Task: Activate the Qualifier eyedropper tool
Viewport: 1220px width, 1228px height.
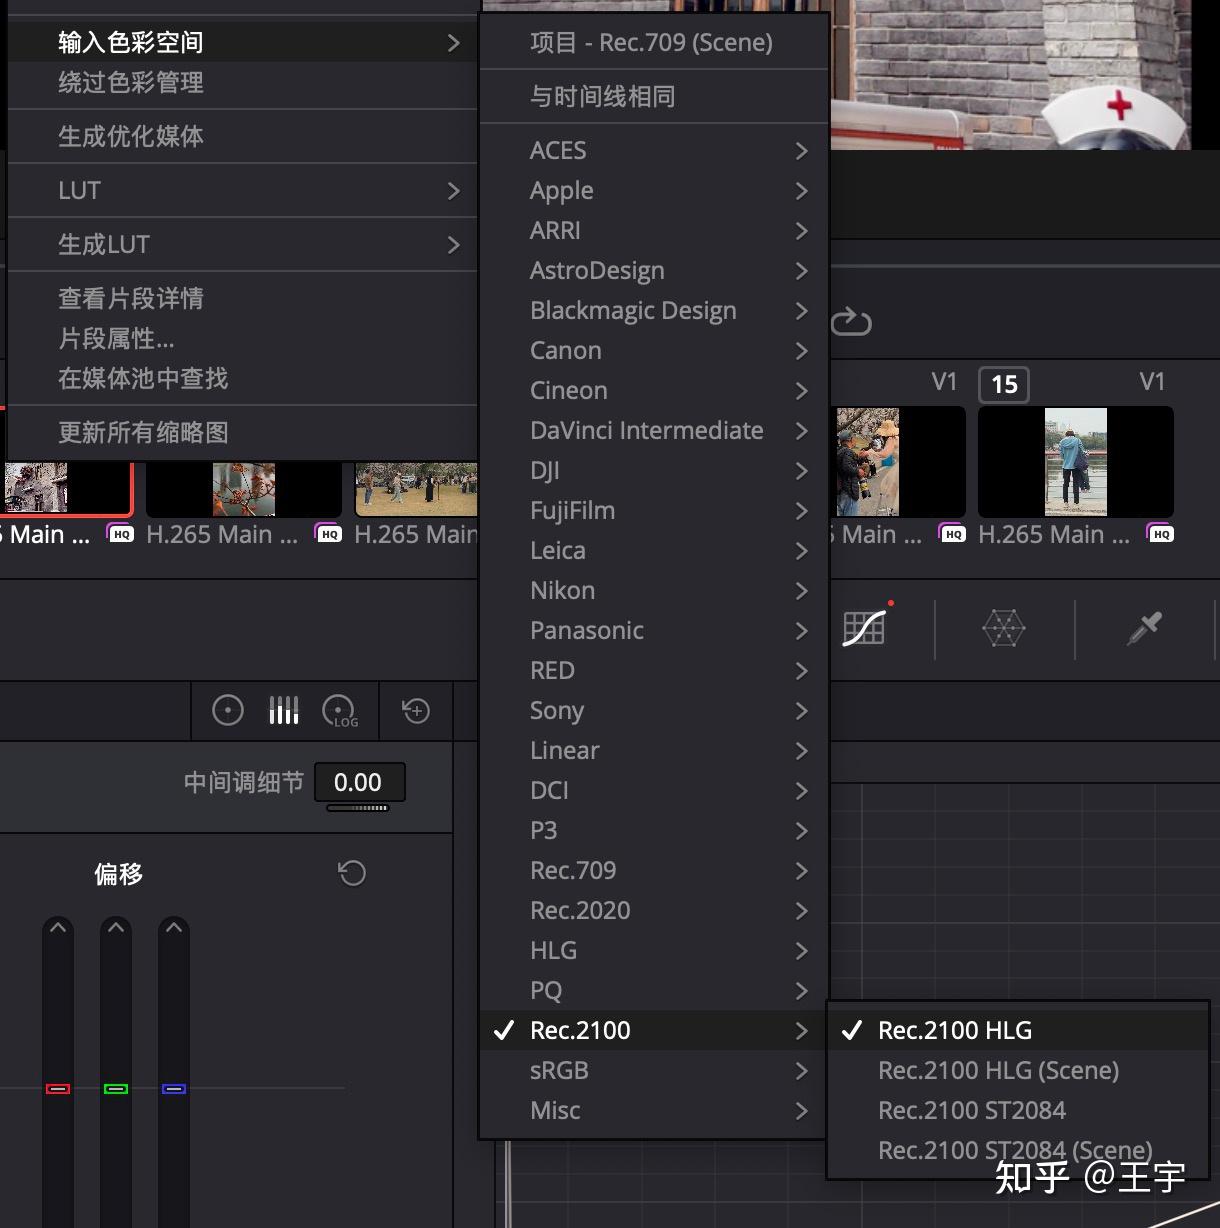Action: 1144,628
